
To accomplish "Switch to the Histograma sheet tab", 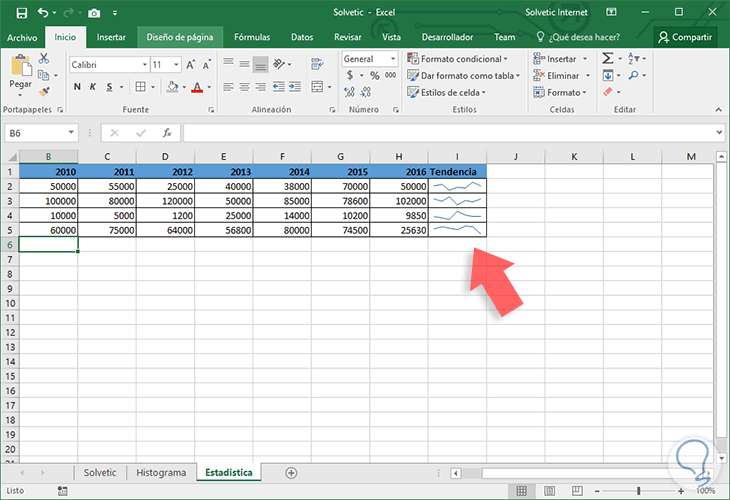I will 160,472.
